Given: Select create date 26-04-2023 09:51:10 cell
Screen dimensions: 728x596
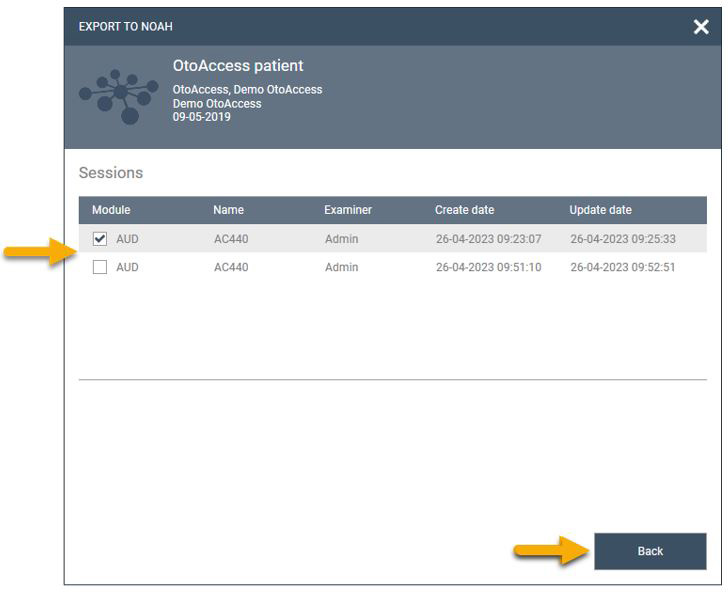Looking at the screenshot, I should point(488,267).
